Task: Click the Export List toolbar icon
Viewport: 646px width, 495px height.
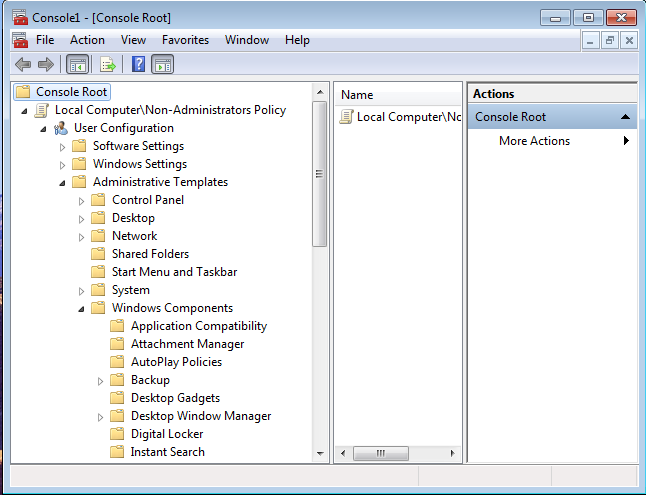Action: [x=107, y=65]
